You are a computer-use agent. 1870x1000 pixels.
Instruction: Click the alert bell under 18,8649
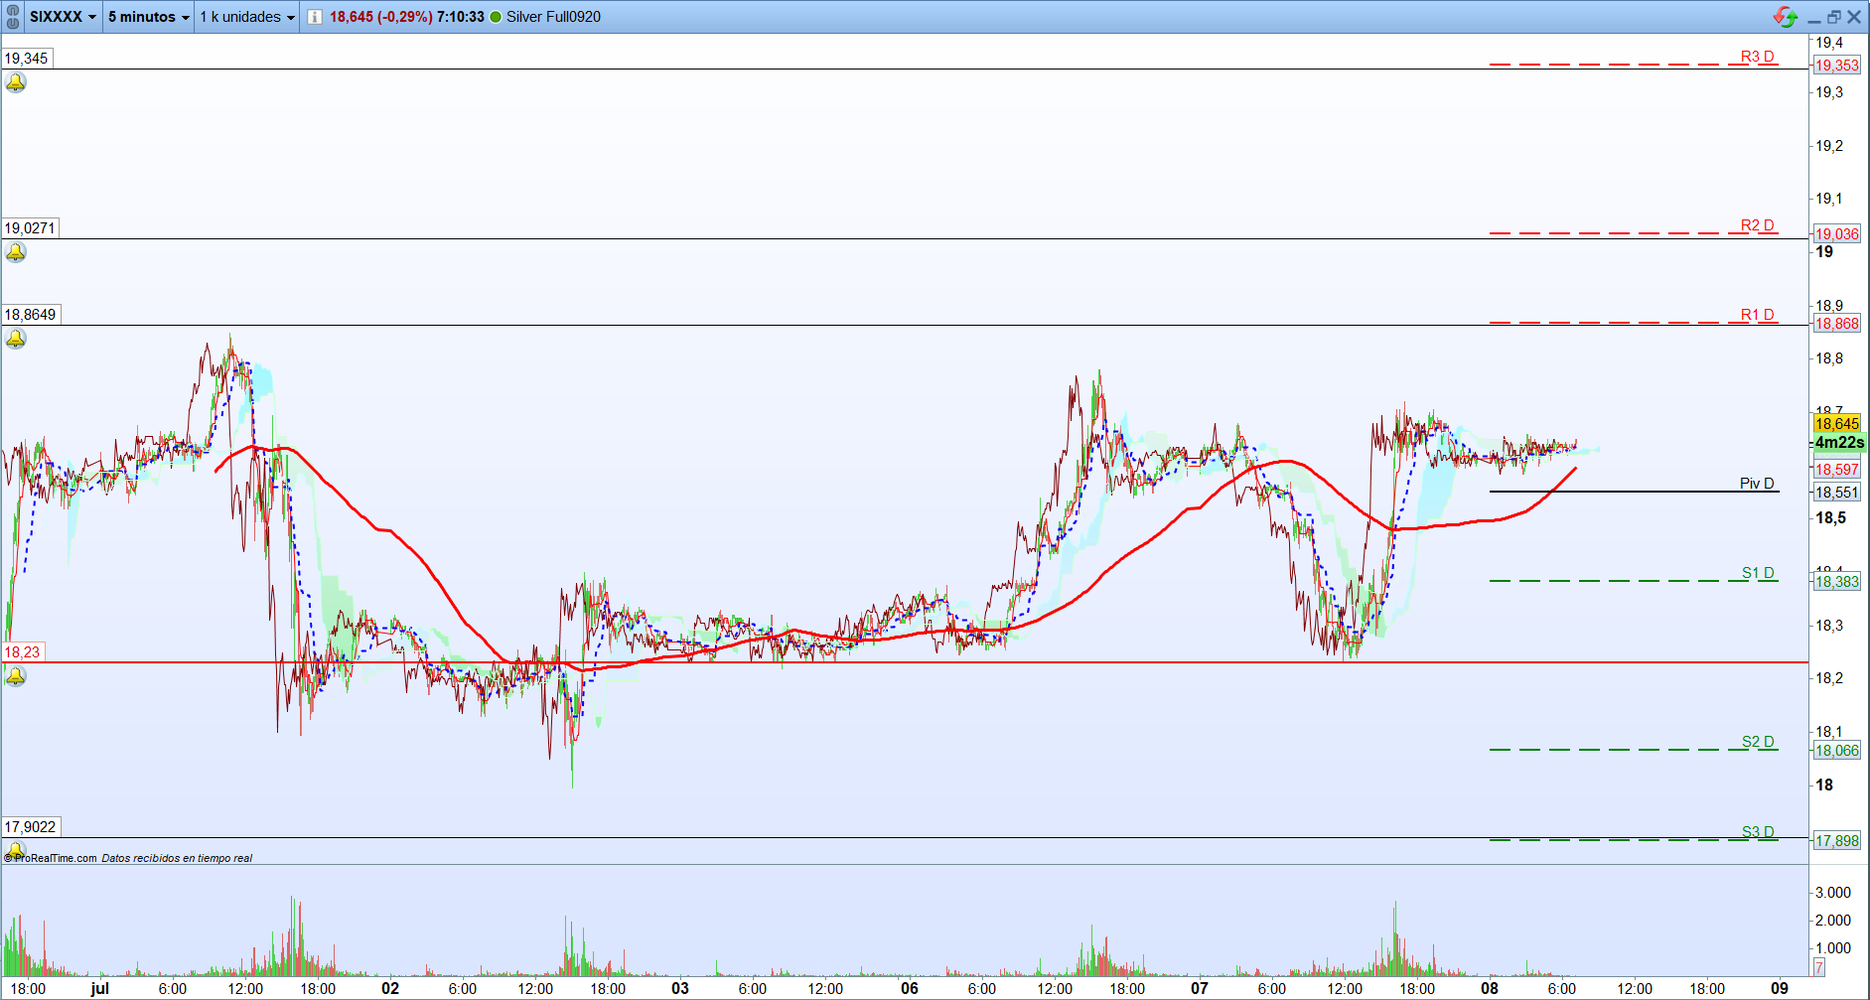16,339
